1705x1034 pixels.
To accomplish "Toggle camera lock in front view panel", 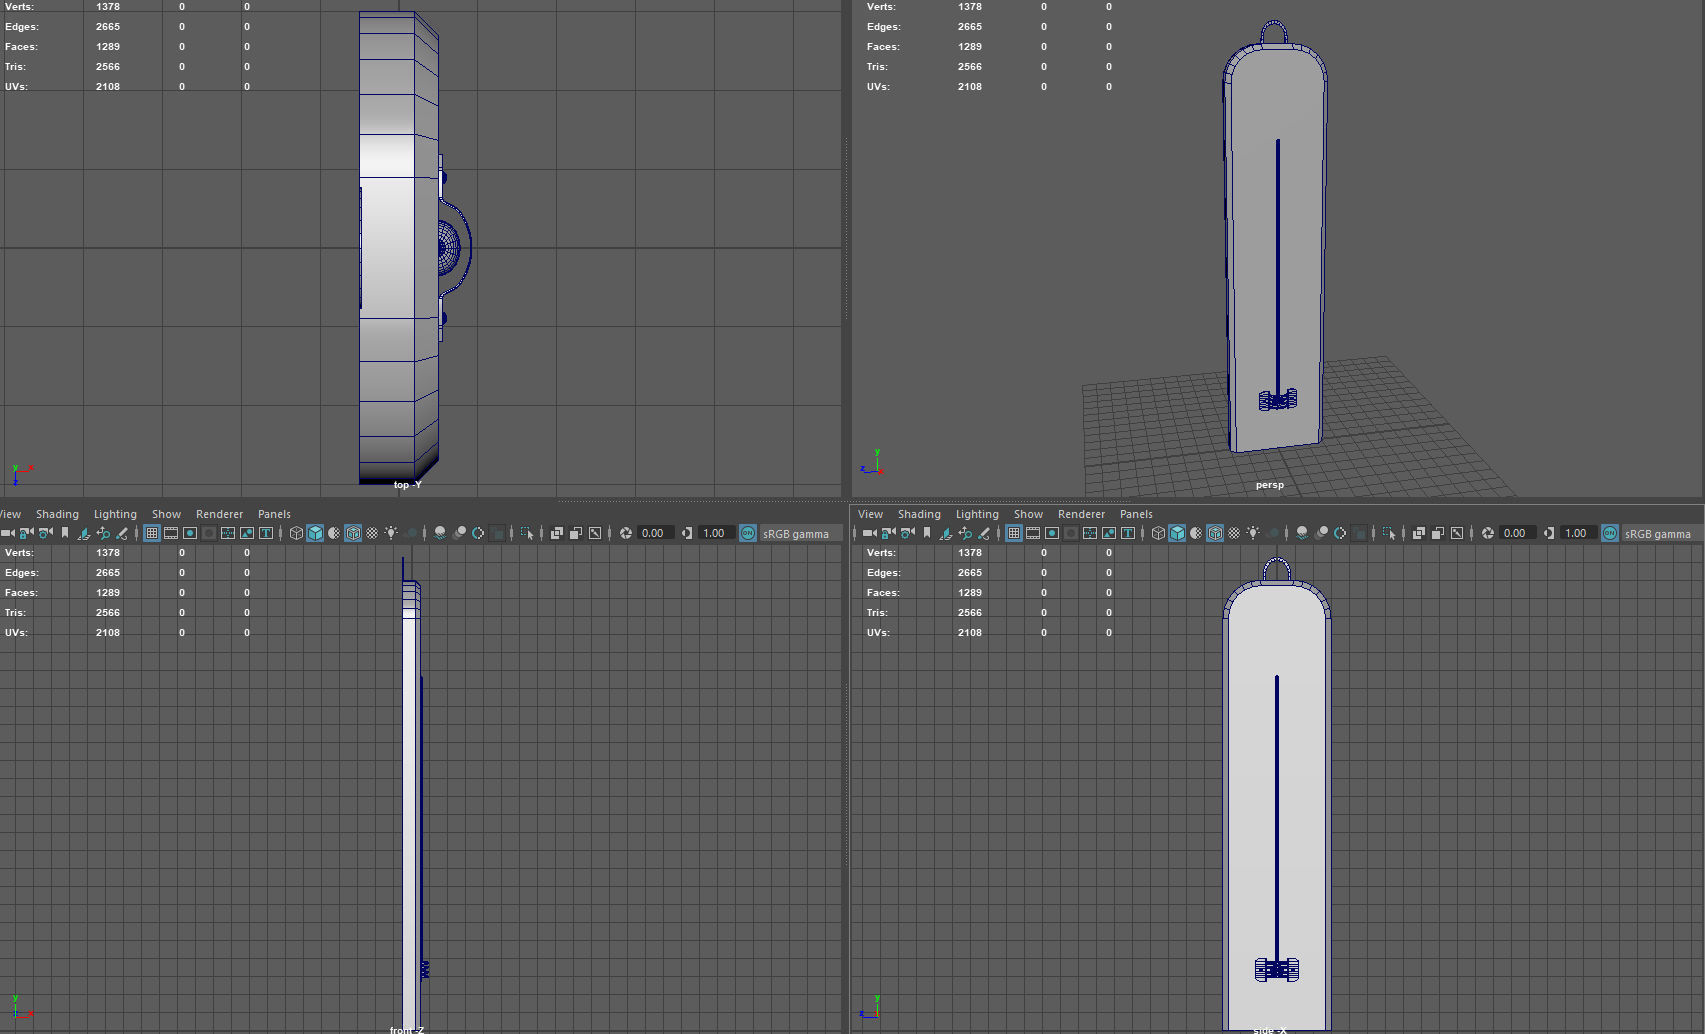I will [26, 533].
